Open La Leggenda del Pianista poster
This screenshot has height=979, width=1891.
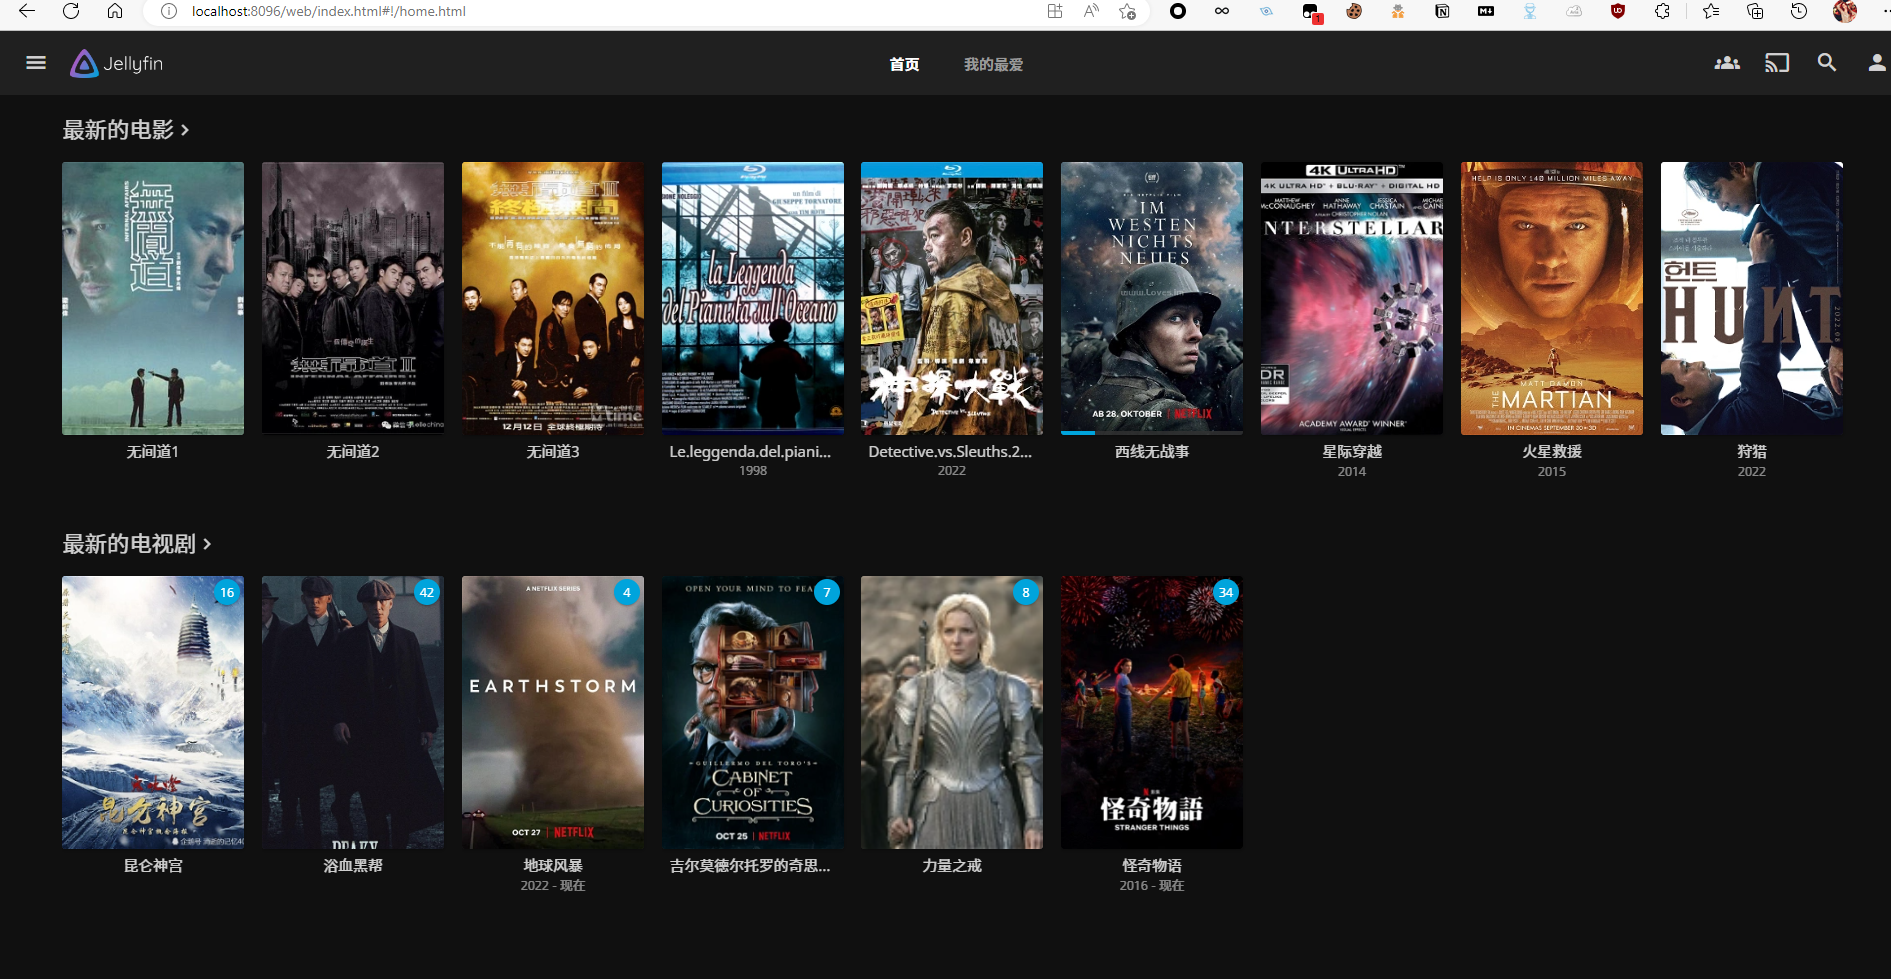[753, 298]
